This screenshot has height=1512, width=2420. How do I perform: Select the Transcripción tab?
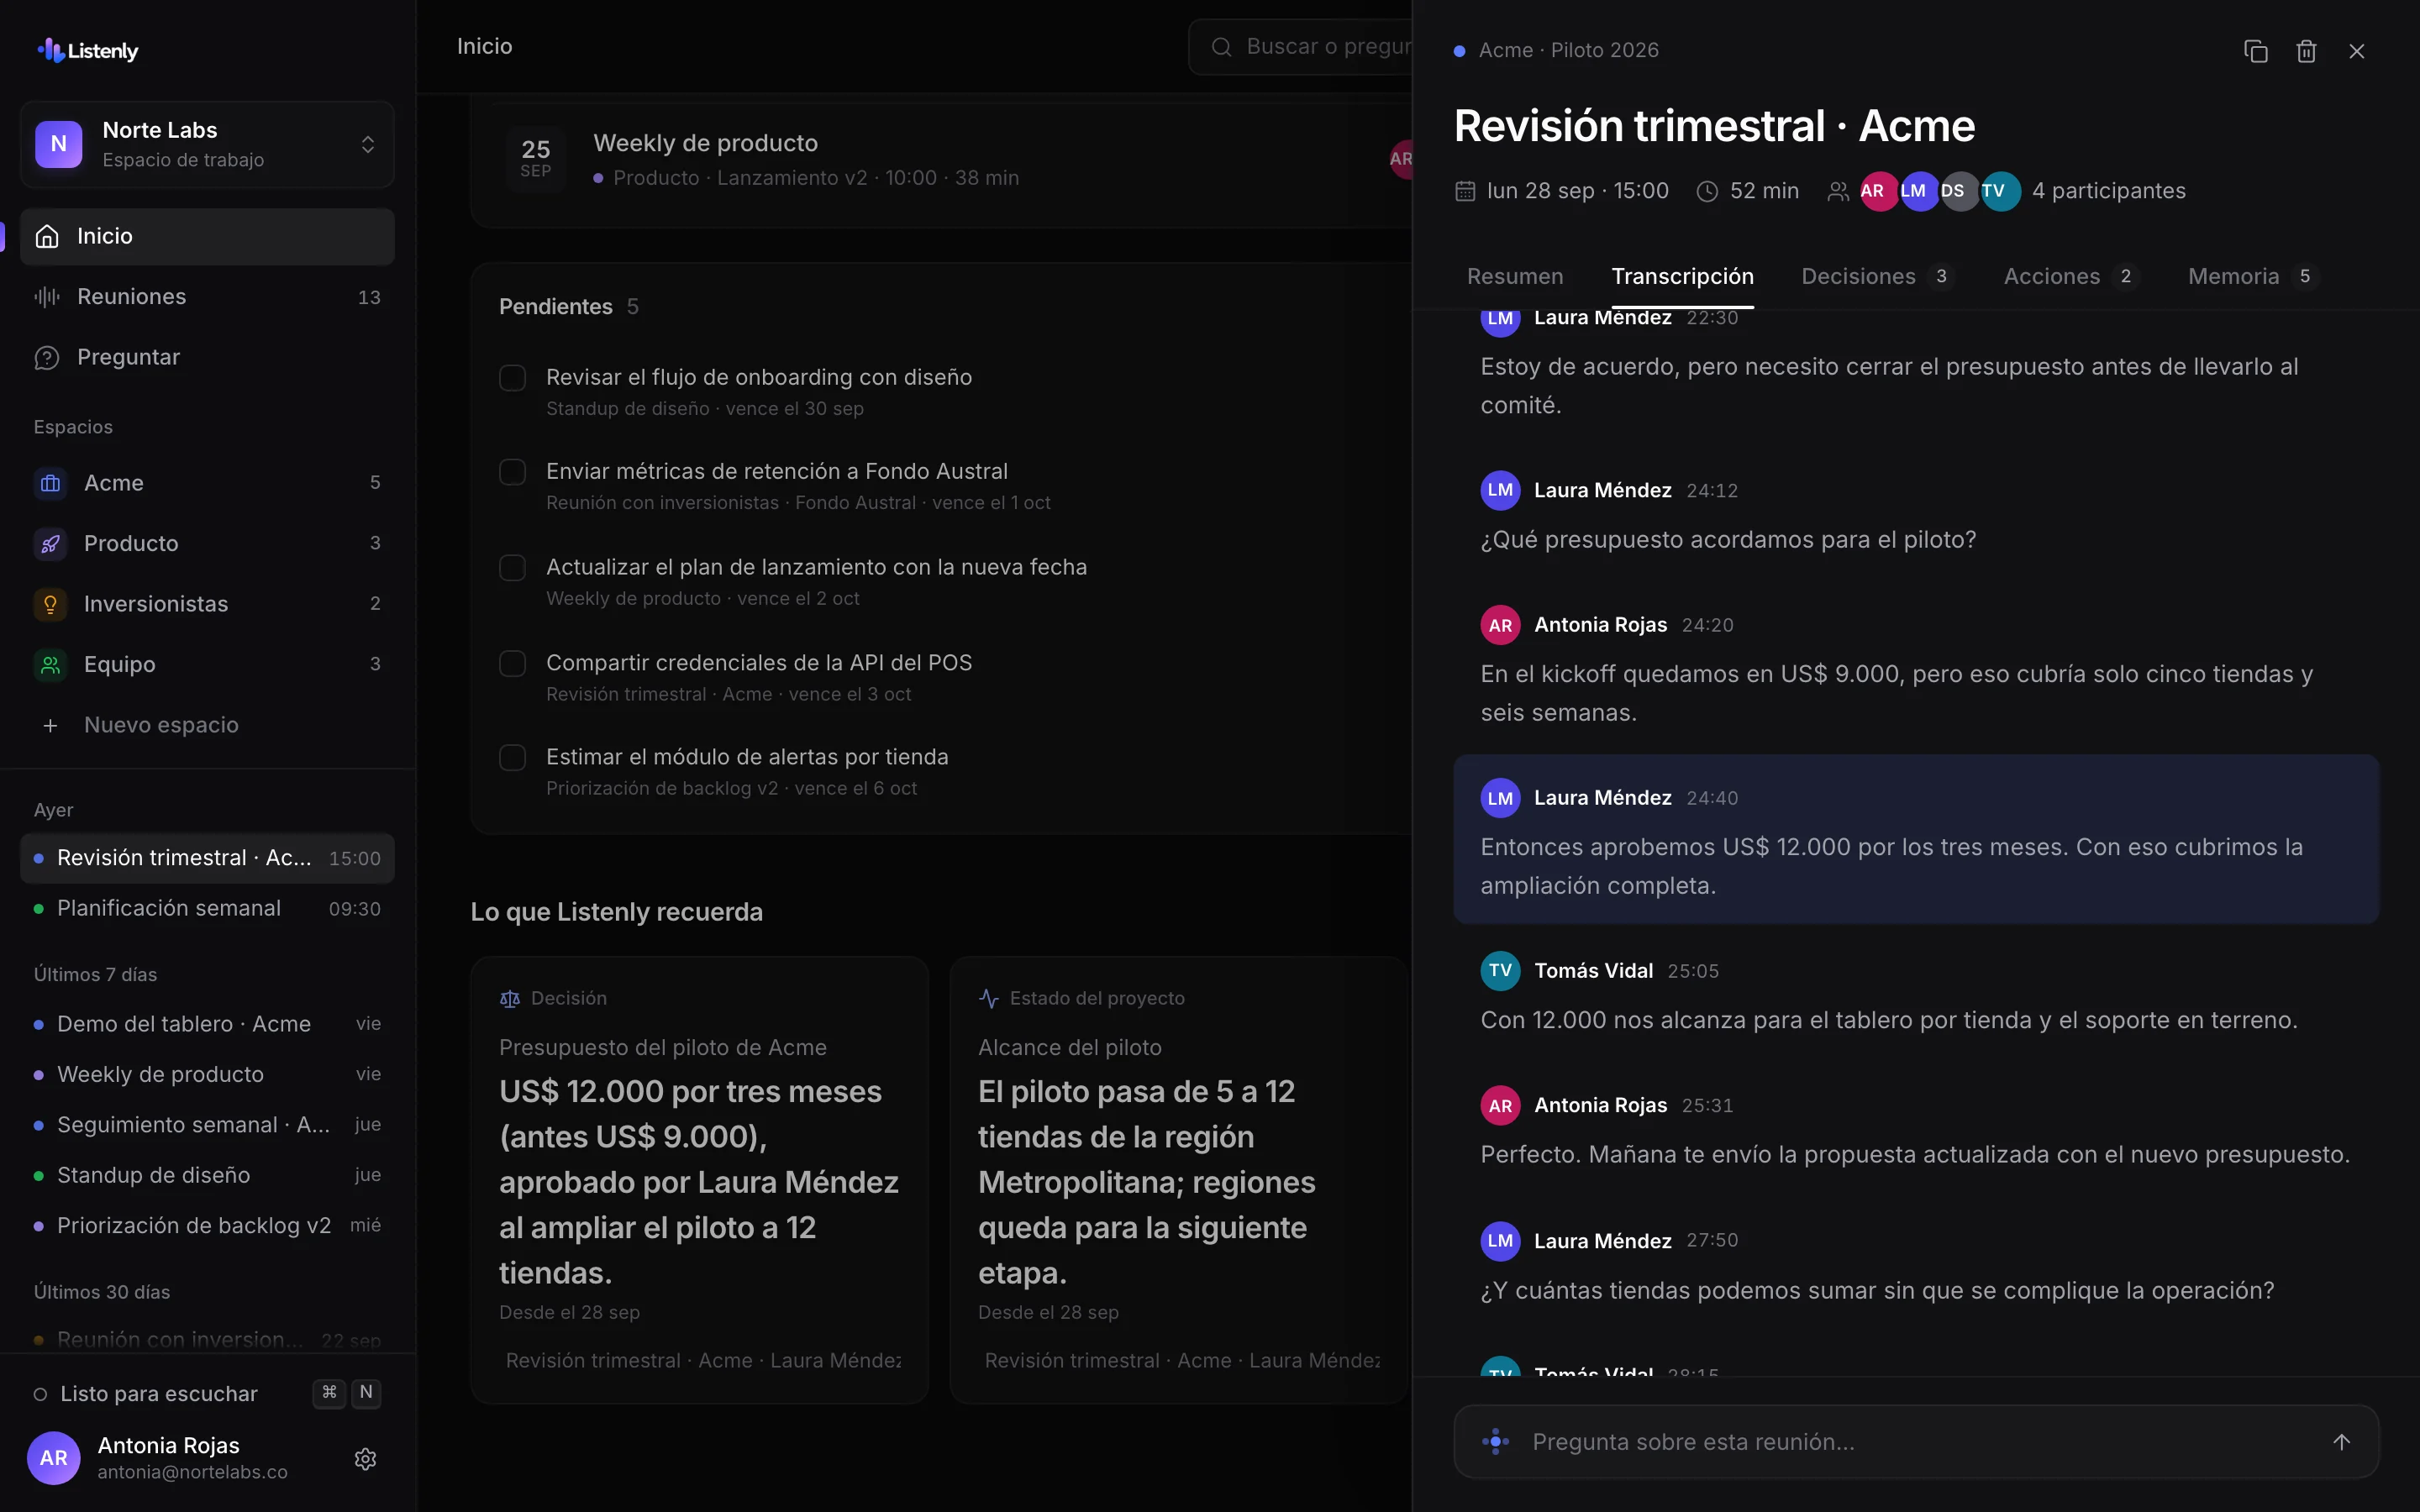(x=1682, y=276)
